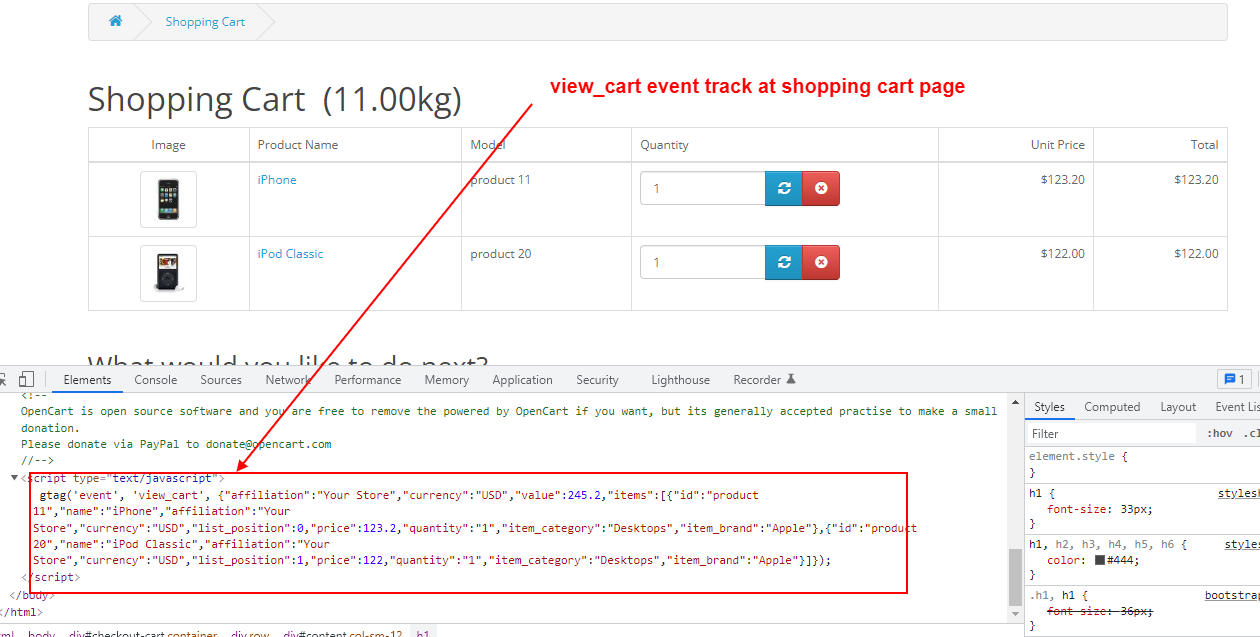The width and height of the screenshot is (1260, 637).
Task: Collapse the script tag node in DOM tree
Action: coord(14,478)
